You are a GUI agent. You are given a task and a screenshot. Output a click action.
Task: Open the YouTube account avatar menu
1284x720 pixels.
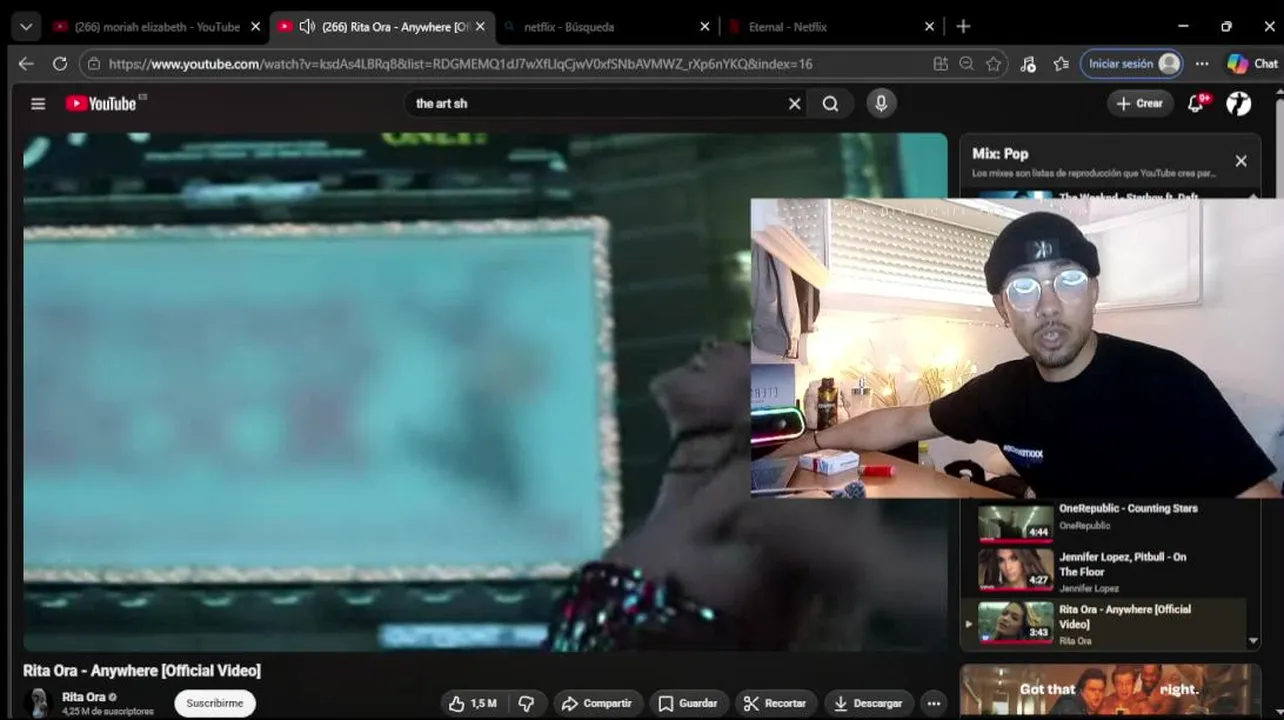click(x=1239, y=103)
